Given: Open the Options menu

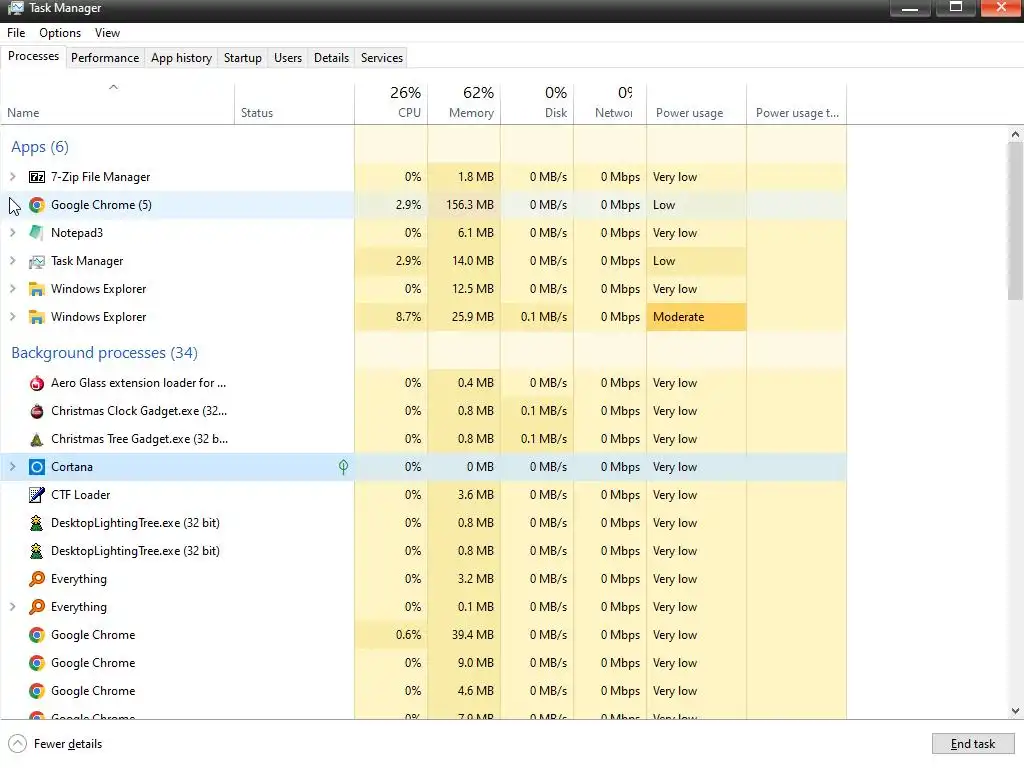Looking at the screenshot, I should [60, 33].
